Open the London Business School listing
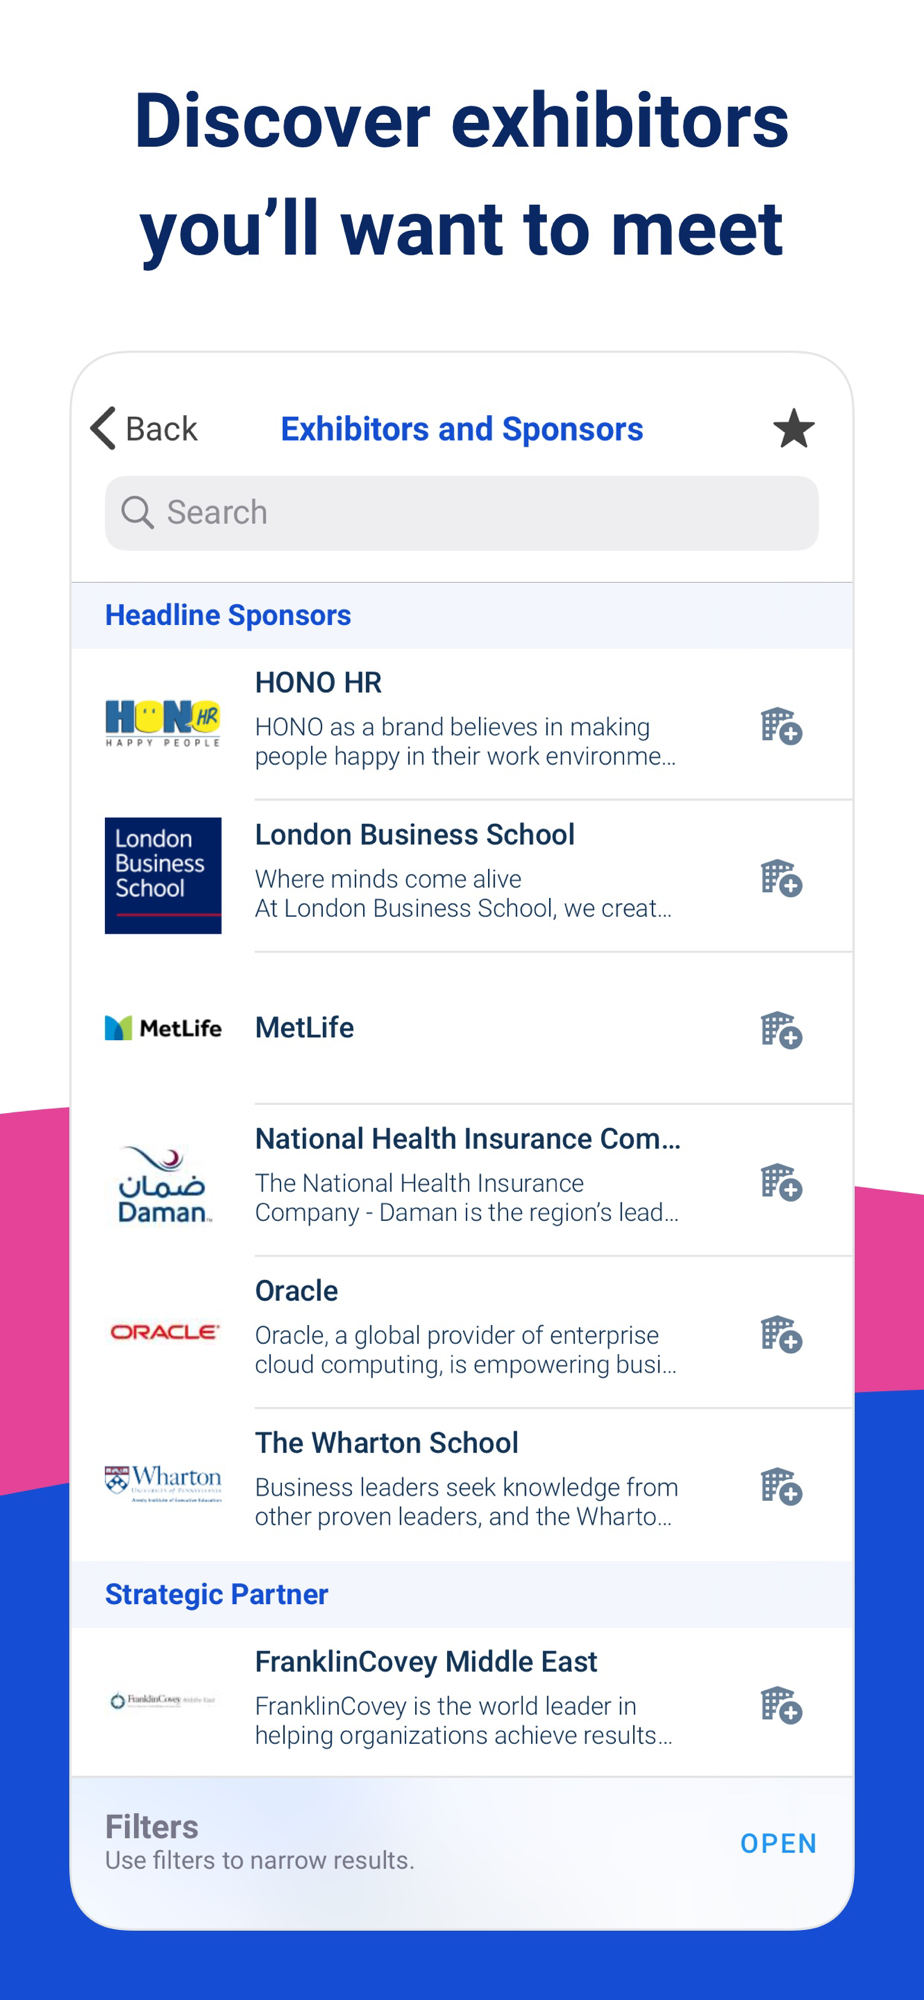924x2000 pixels. pos(462,876)
